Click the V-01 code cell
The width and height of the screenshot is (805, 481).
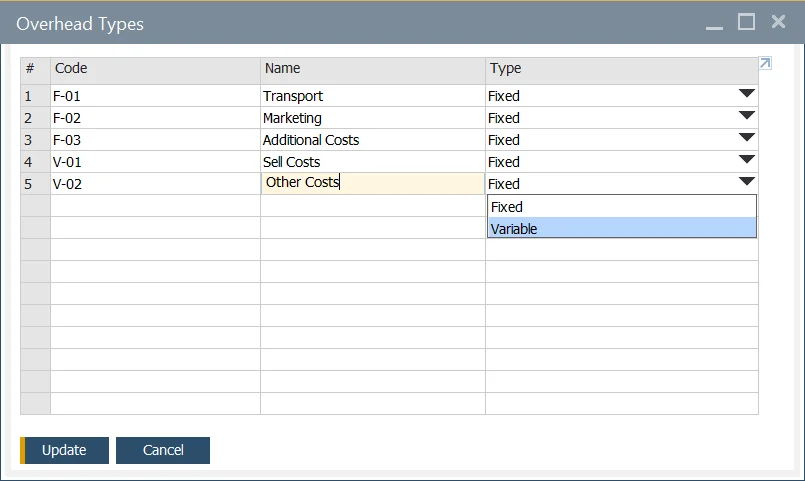(x=155, y=162)
